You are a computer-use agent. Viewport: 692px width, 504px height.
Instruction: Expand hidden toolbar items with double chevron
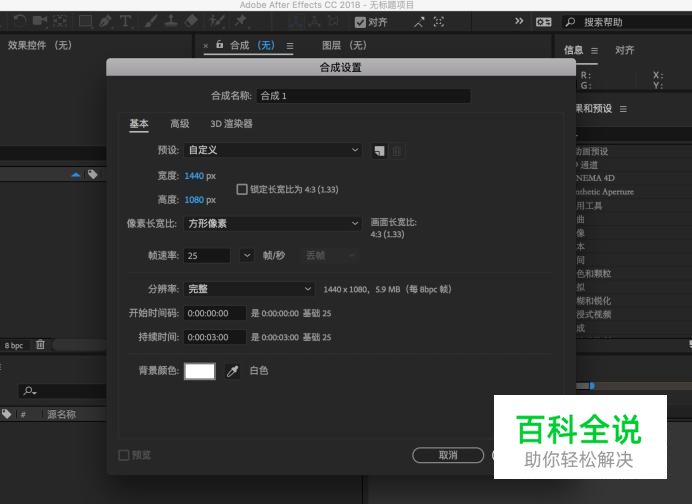click(519, 21)
